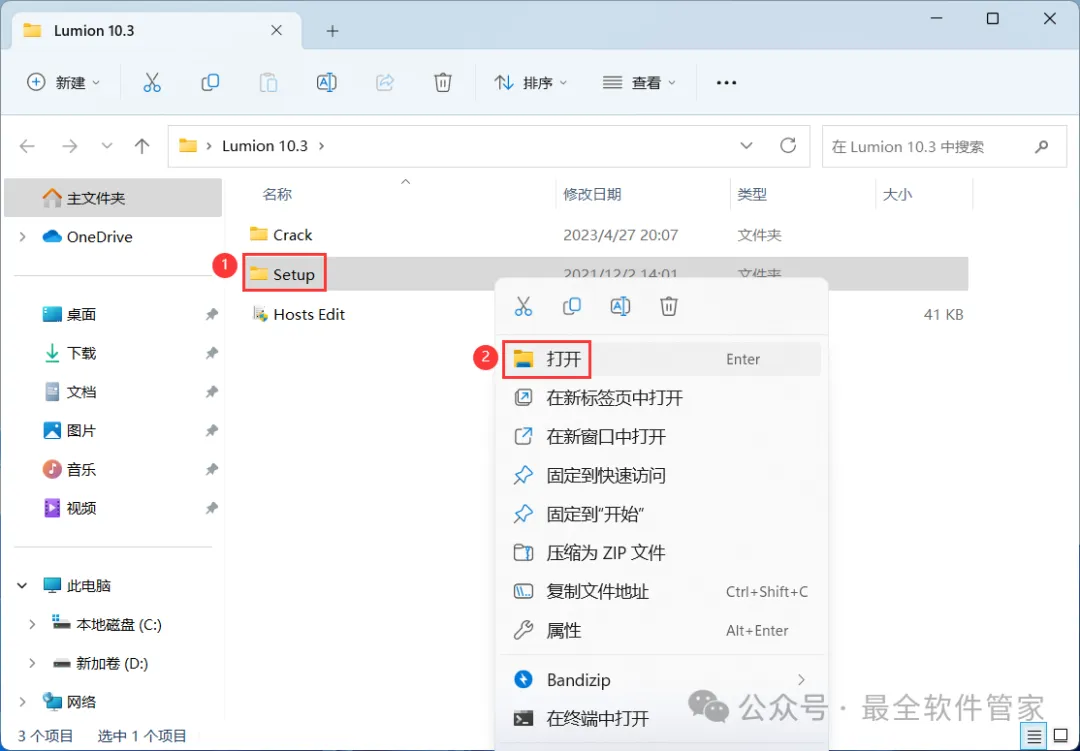Open 图片 in sidebar
This screenshot has width=1080, height=751.
(81, 431)
